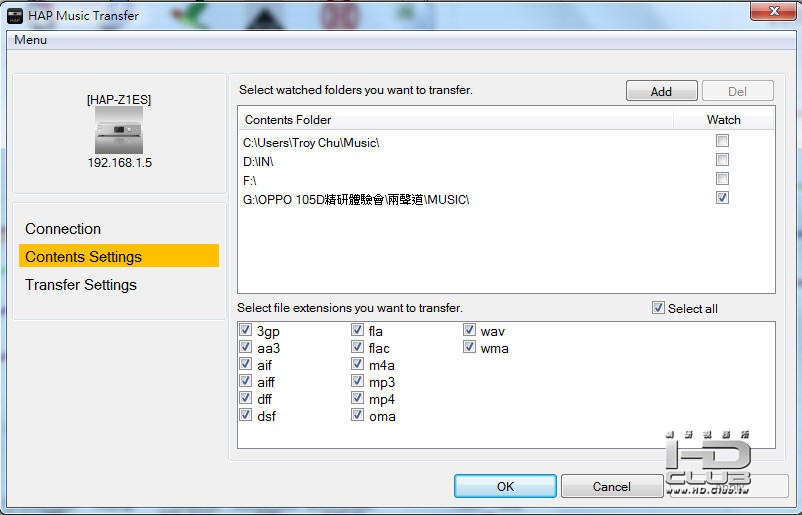This screenshot has height=515, width=802.
Task: Enable watch for C:\Users\Troy Chu\Music\ folder
Action: click(x=722, y=141)
